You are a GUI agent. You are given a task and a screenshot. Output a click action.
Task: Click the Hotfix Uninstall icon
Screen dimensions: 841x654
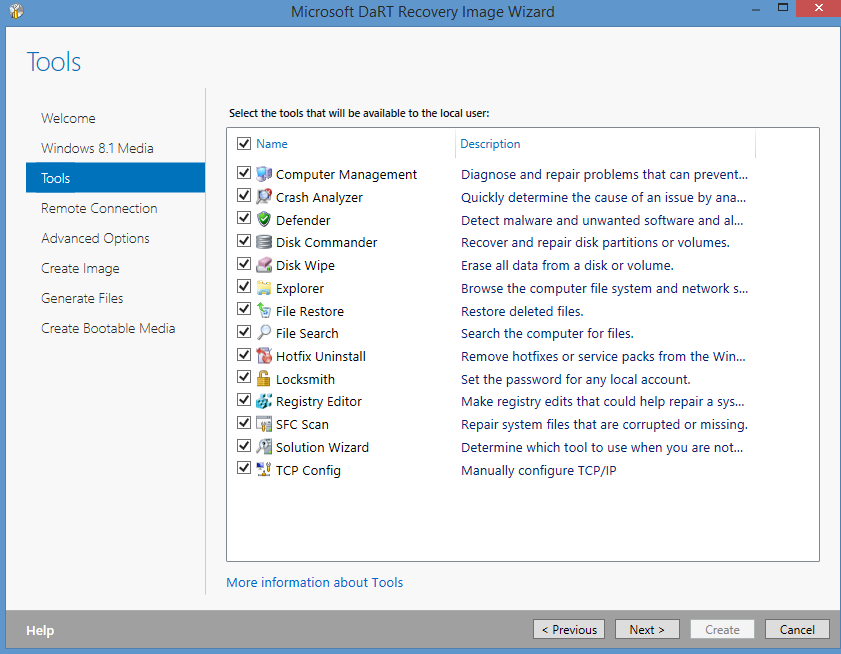point(263,356)
